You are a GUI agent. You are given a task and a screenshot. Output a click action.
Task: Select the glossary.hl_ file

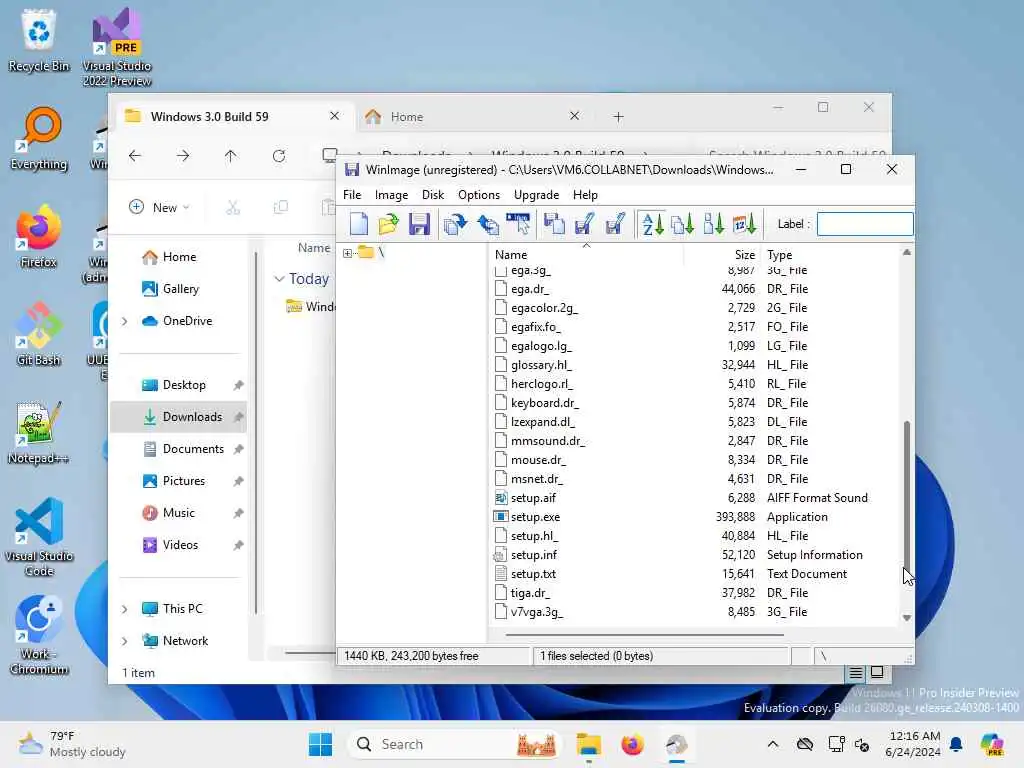(541, 364)
